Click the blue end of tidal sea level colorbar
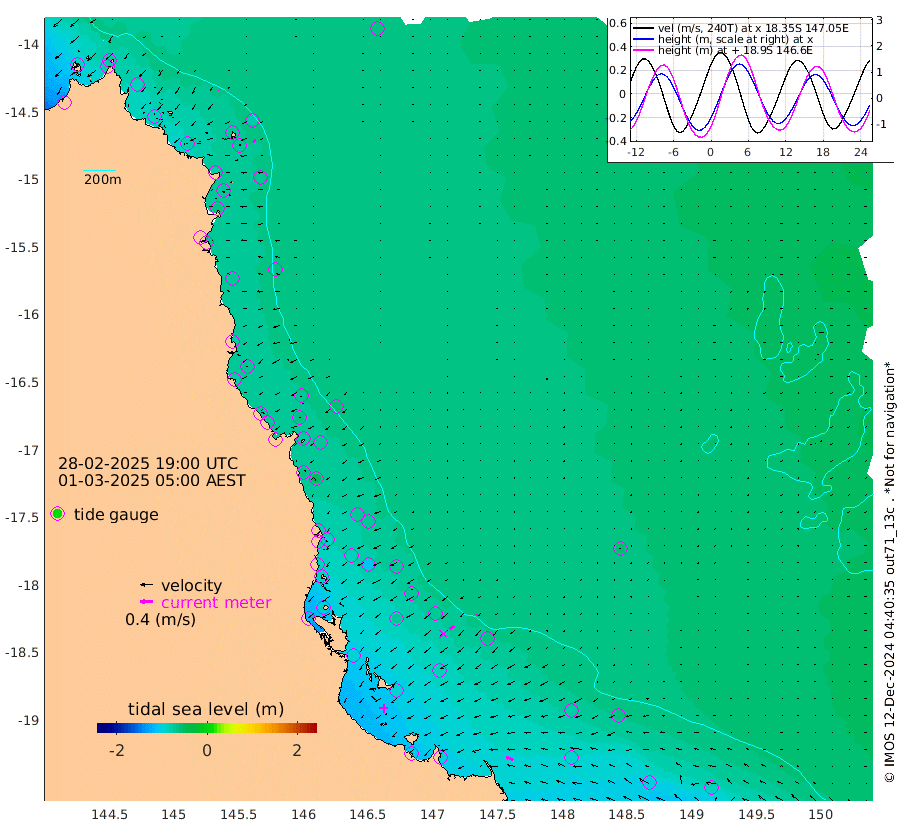Viewport: 900px width, 834px height. pyautogui.click(x=101, y=728)
